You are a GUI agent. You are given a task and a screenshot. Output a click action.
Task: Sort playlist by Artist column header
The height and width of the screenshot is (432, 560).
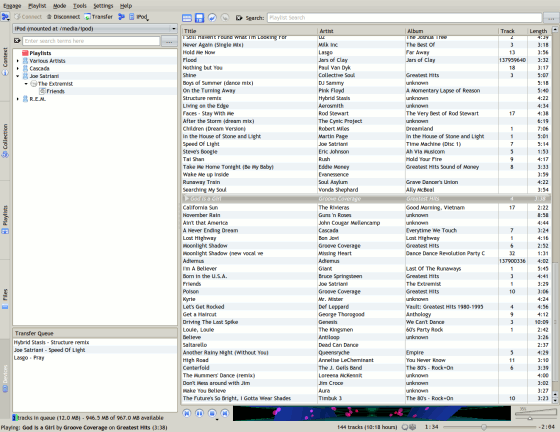pos(361,31)
